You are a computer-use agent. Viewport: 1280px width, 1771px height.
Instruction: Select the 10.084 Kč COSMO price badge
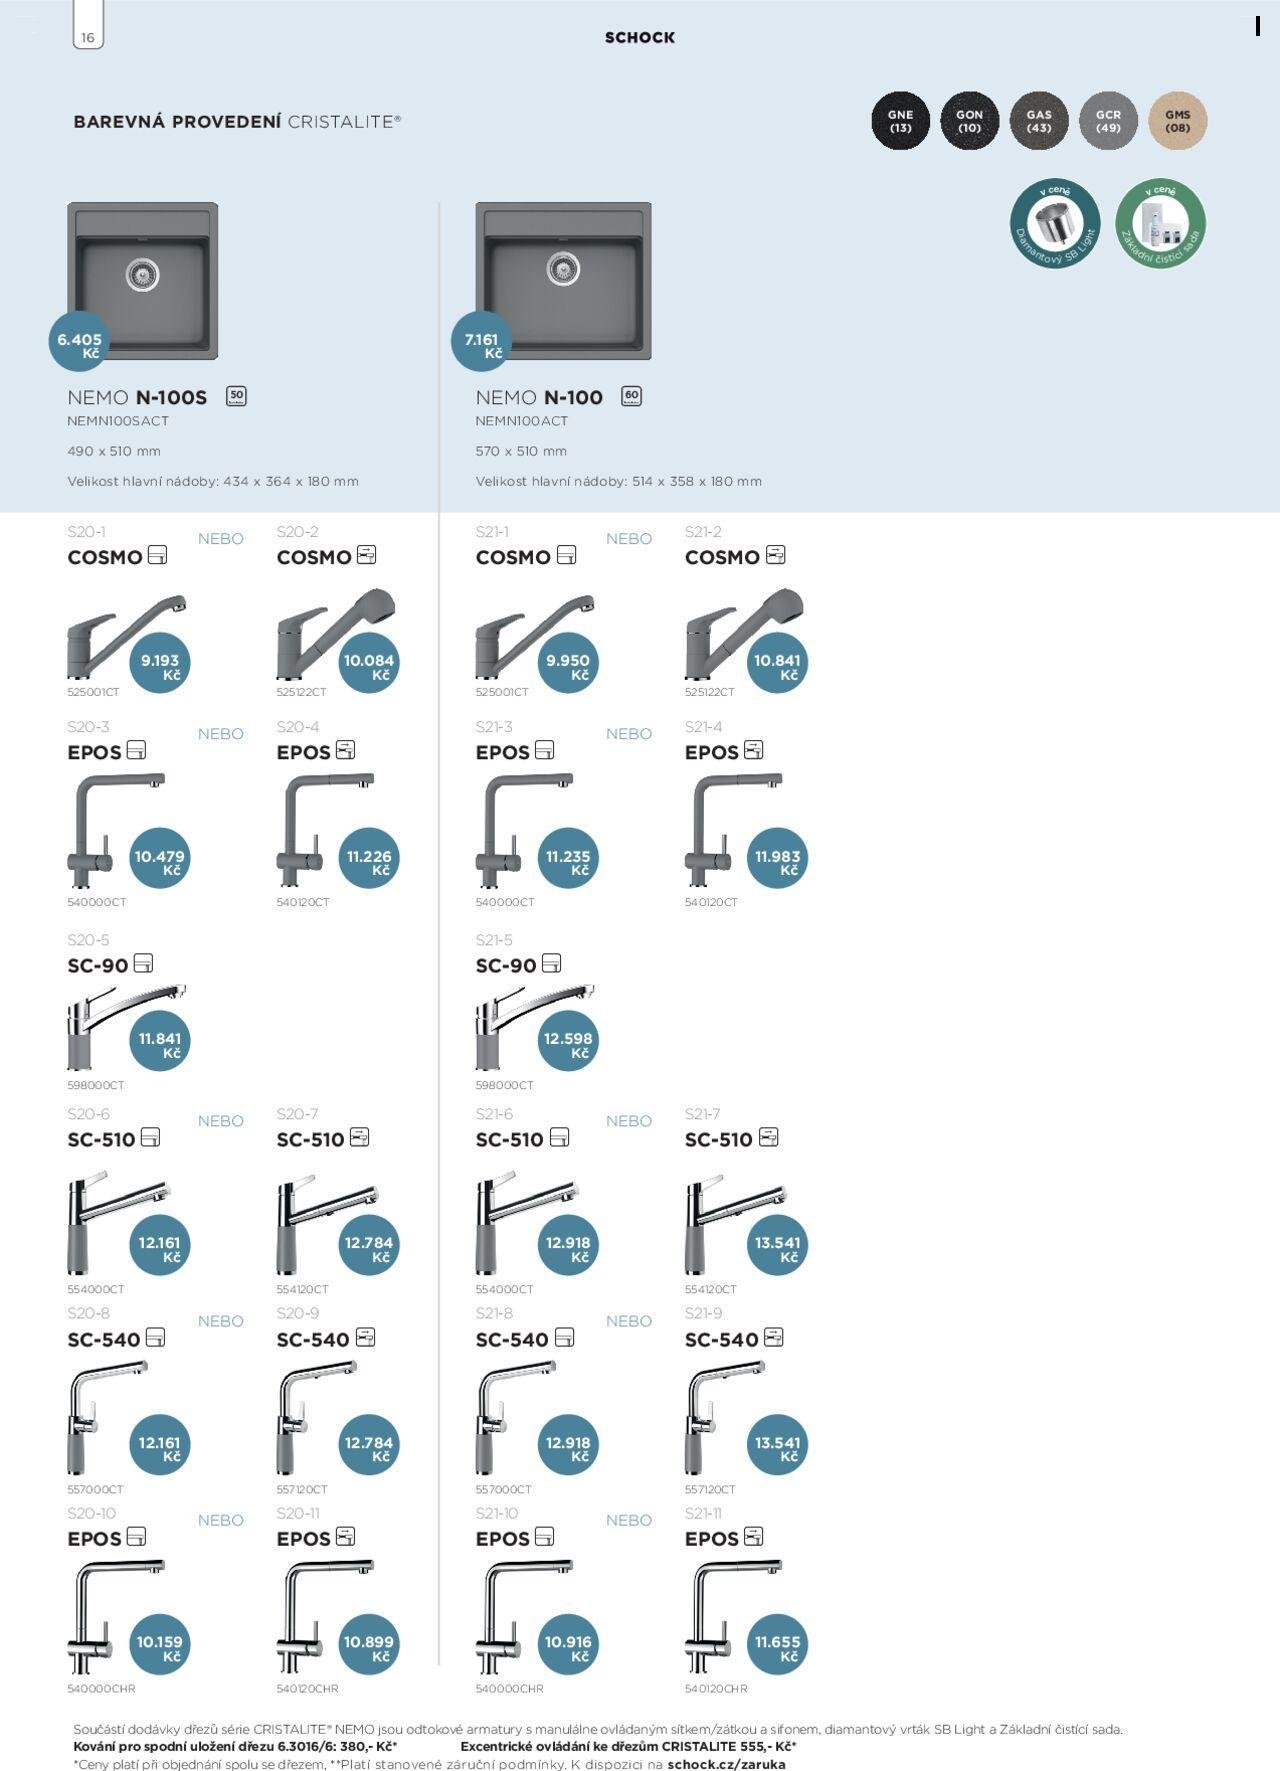pyautogui.click(x=369, y=662)
